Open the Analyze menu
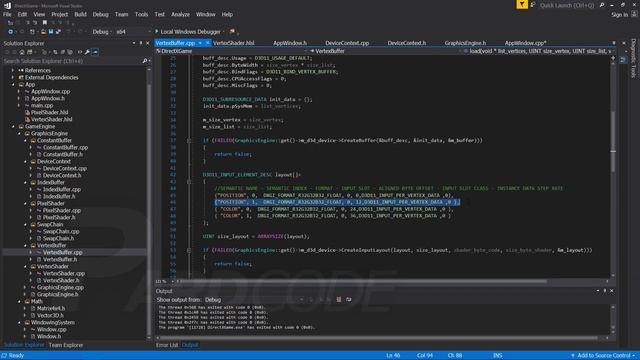 (180, 14)
